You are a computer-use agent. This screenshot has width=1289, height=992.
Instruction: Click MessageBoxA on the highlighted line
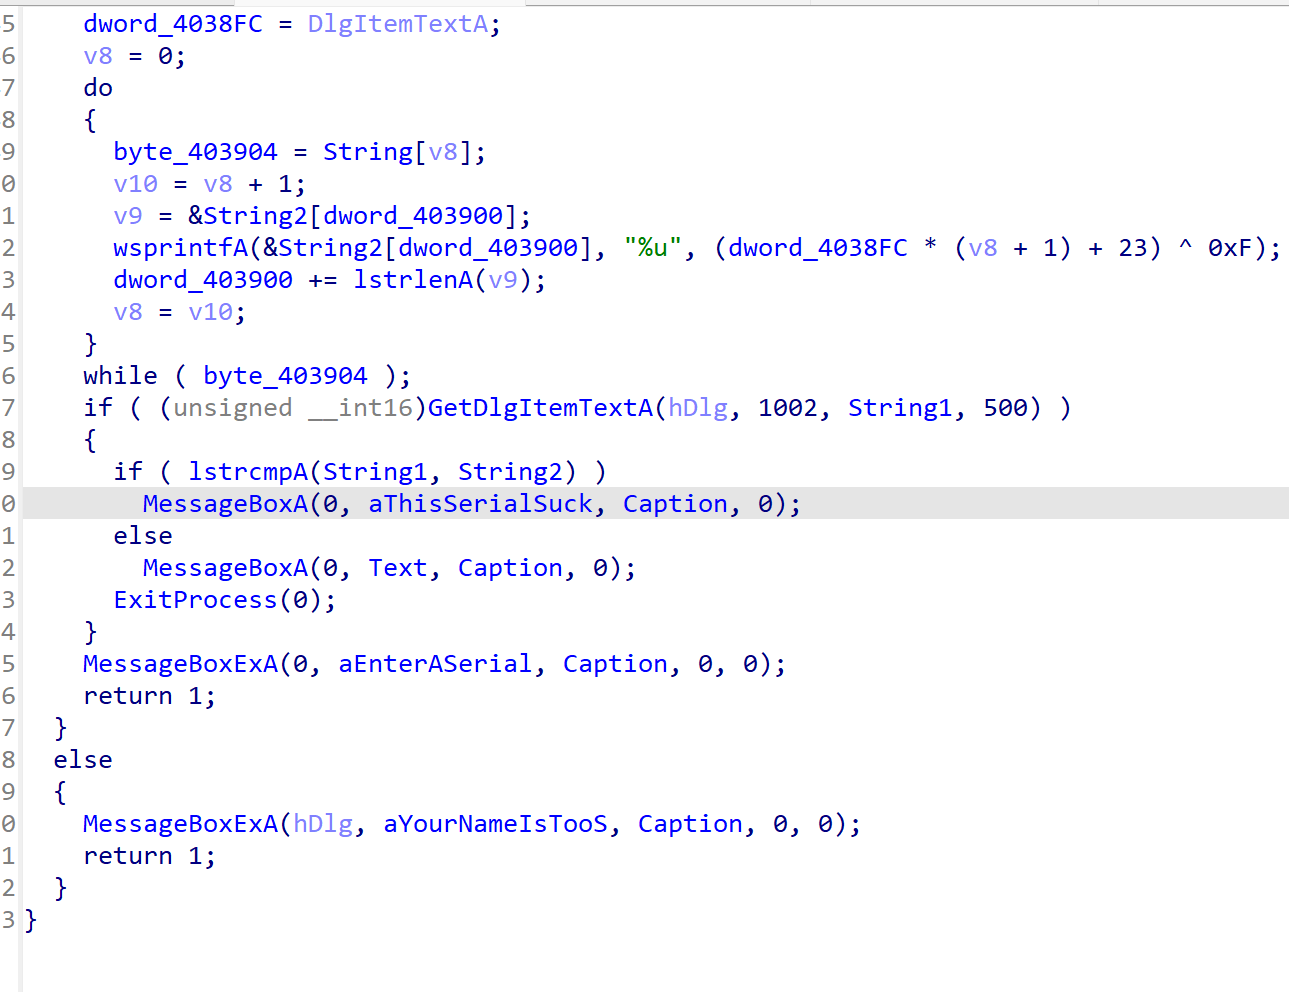pos(225,504)
